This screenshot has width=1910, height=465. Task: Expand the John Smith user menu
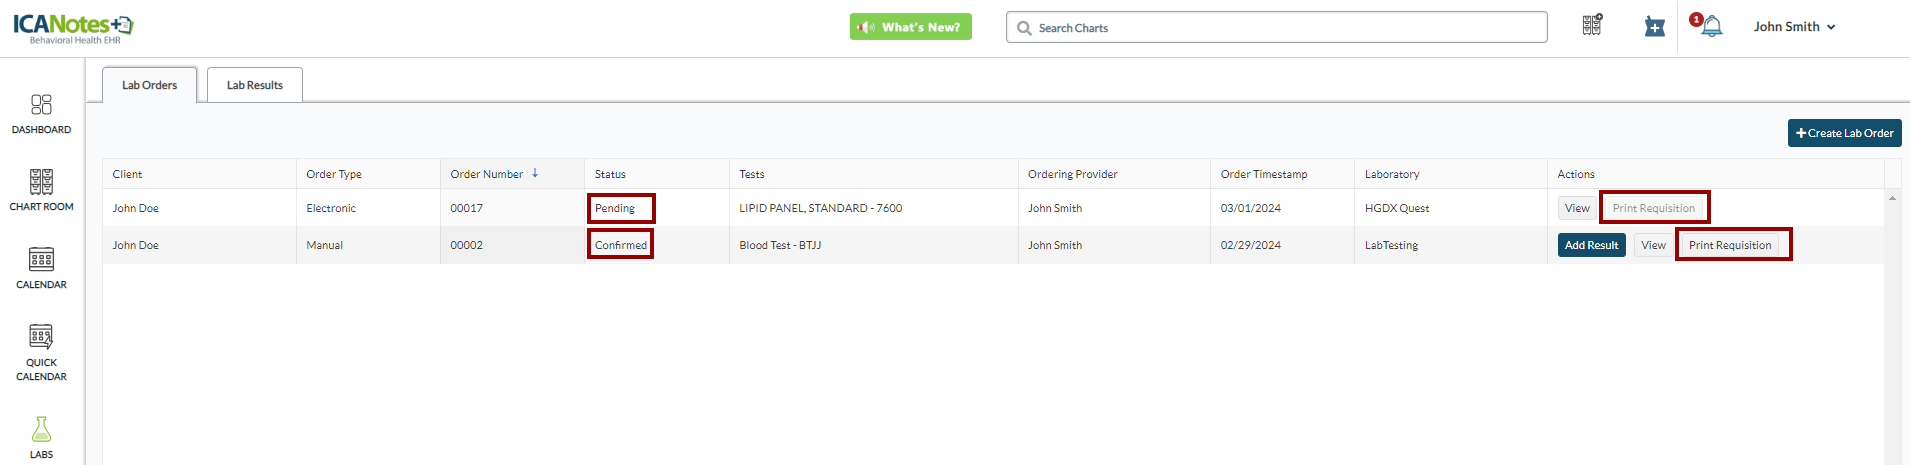pyautogui.click(x=1794, y=27)
